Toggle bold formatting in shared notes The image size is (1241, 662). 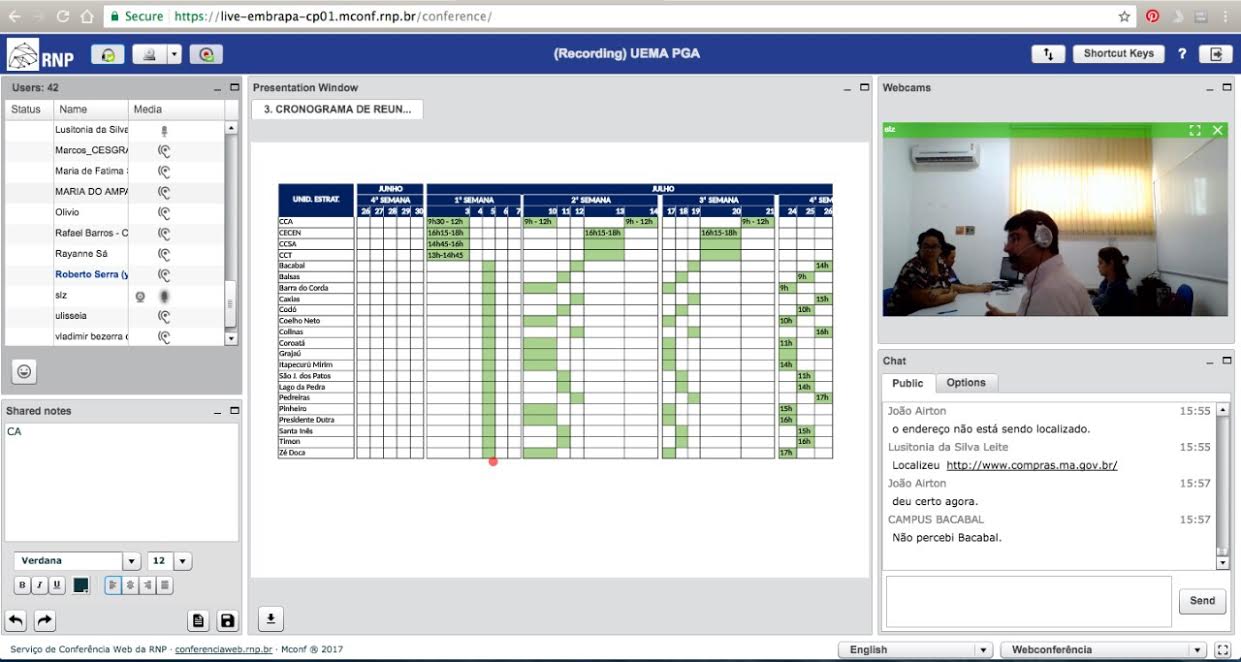(x=22, y=586)
